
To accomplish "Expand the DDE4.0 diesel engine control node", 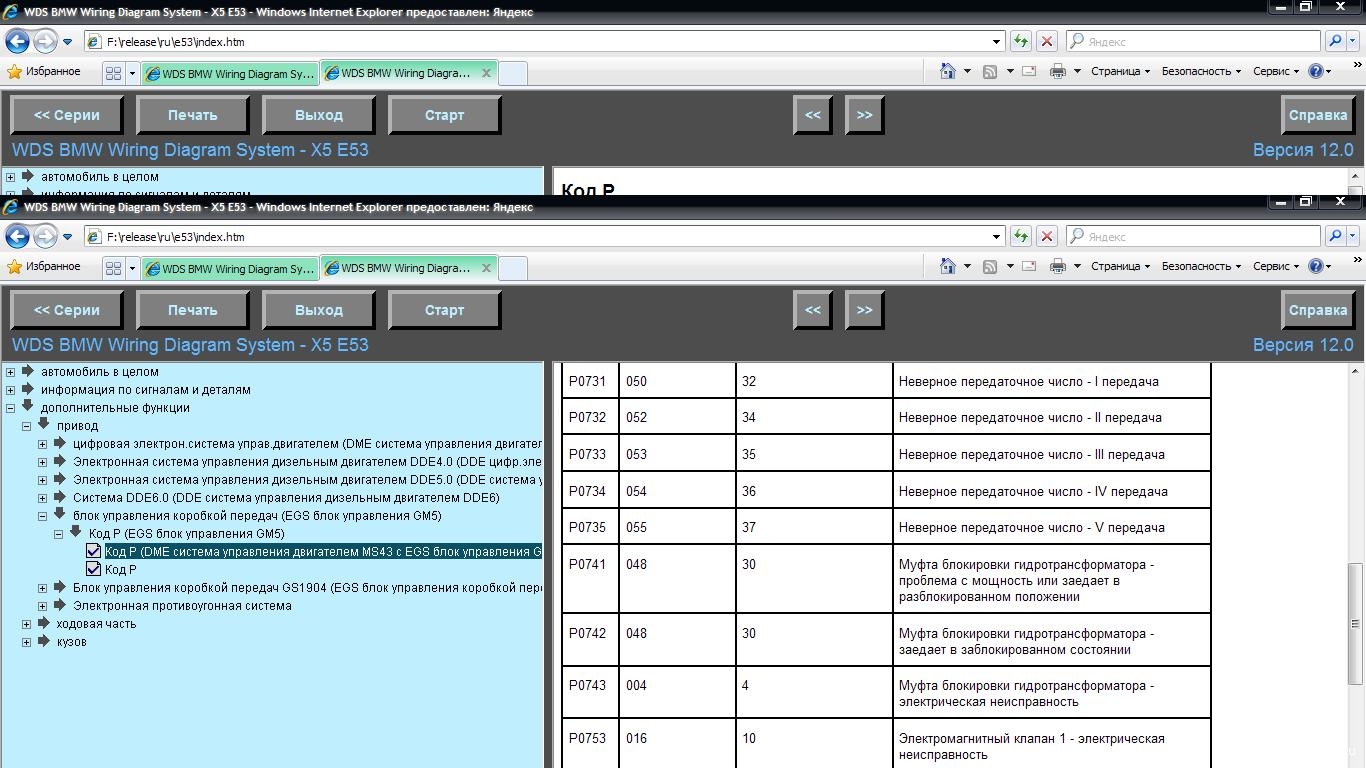I will point(43,462).
